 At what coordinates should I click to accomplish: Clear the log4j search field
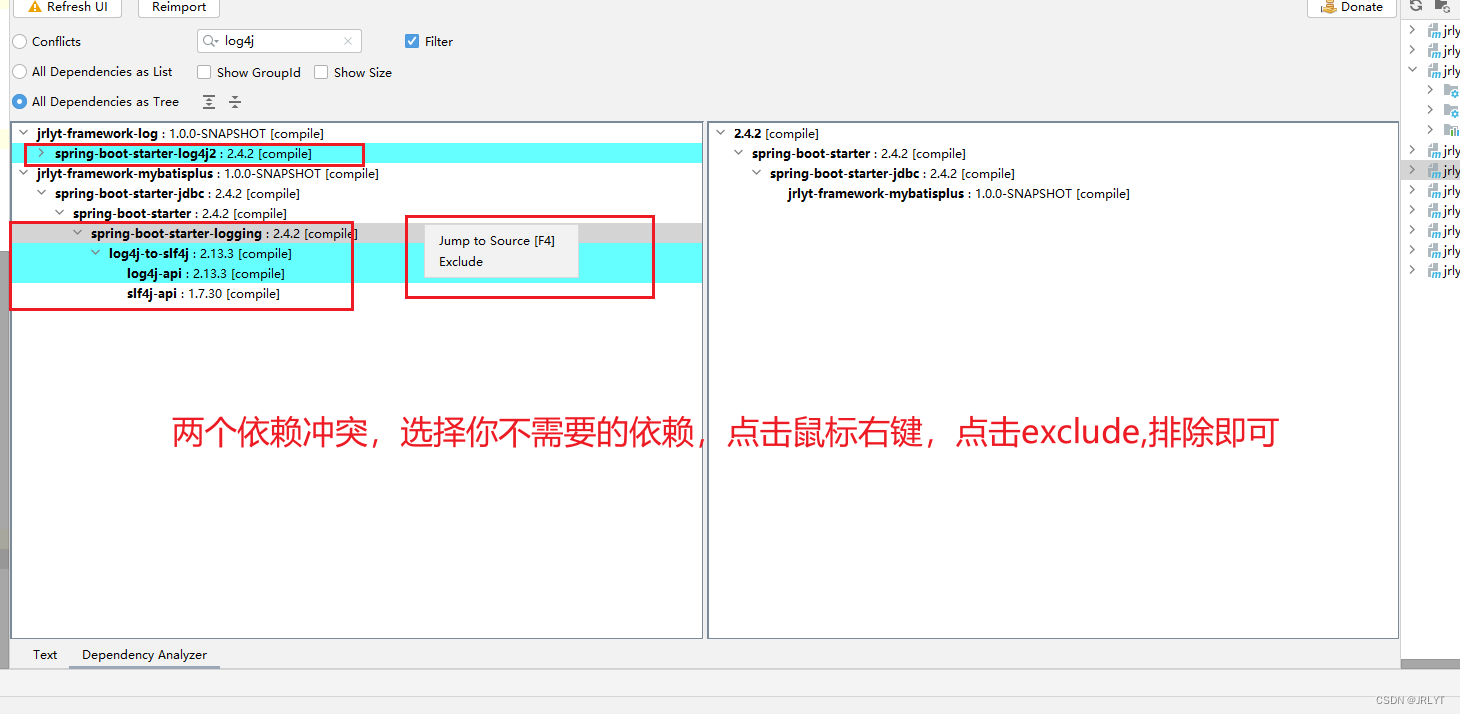pos(348,41)
